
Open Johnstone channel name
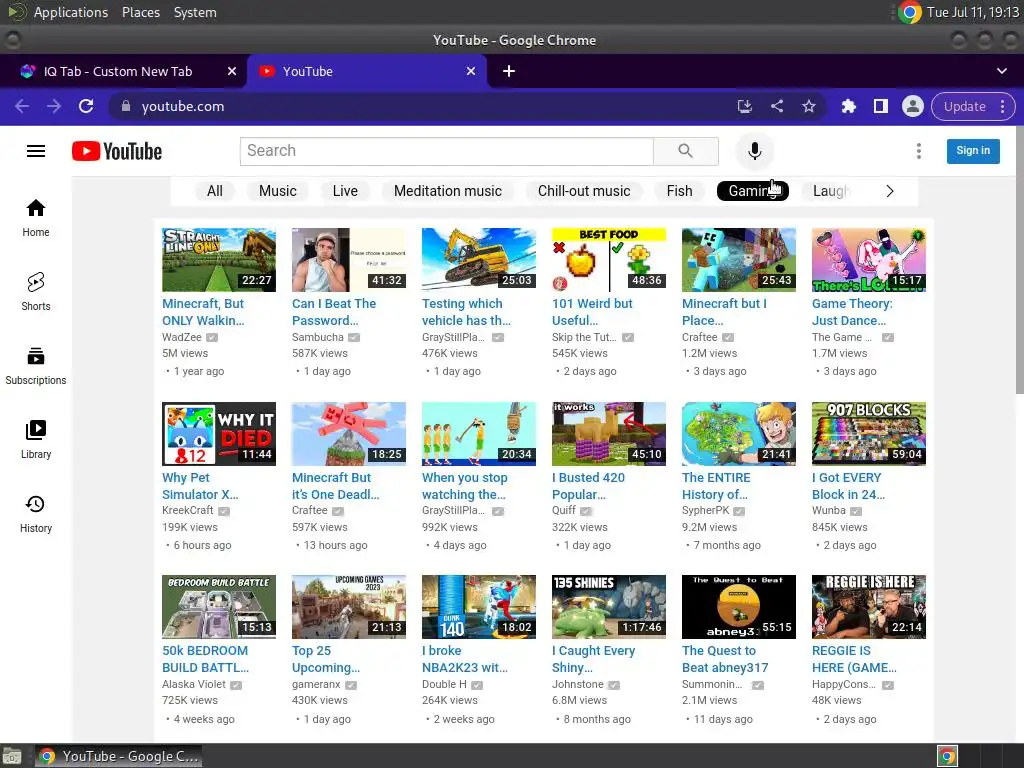click(577, 684)
